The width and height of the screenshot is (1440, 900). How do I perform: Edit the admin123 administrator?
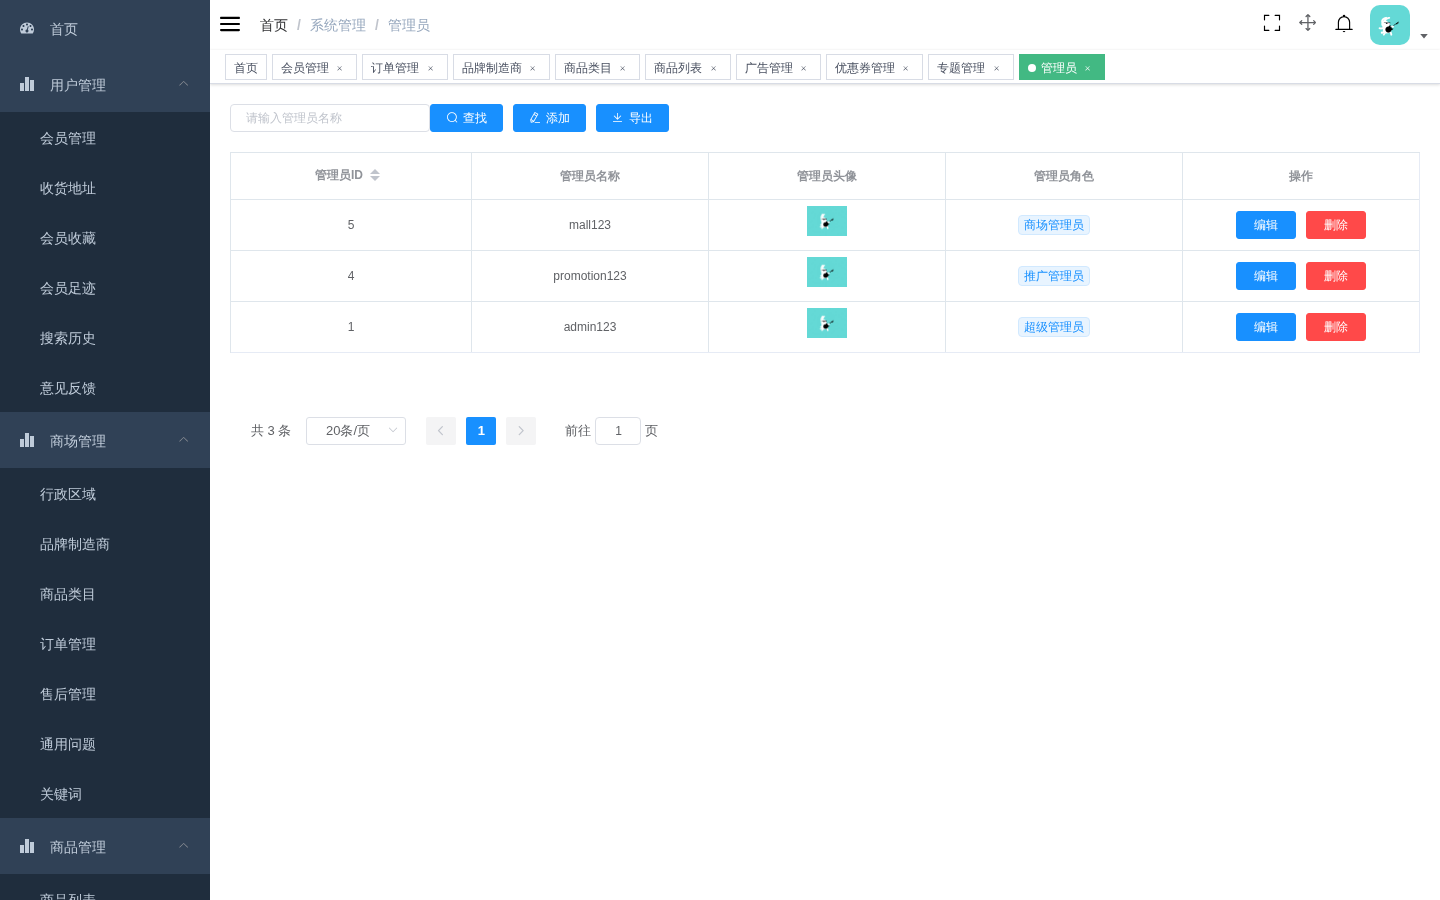1266,327
